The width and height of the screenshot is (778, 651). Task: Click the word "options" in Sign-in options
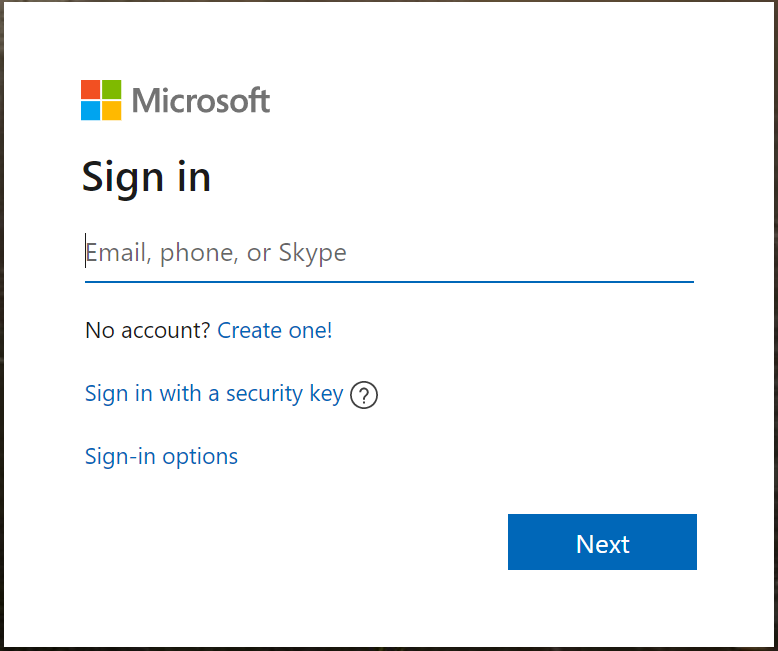[x=200, y=457]
